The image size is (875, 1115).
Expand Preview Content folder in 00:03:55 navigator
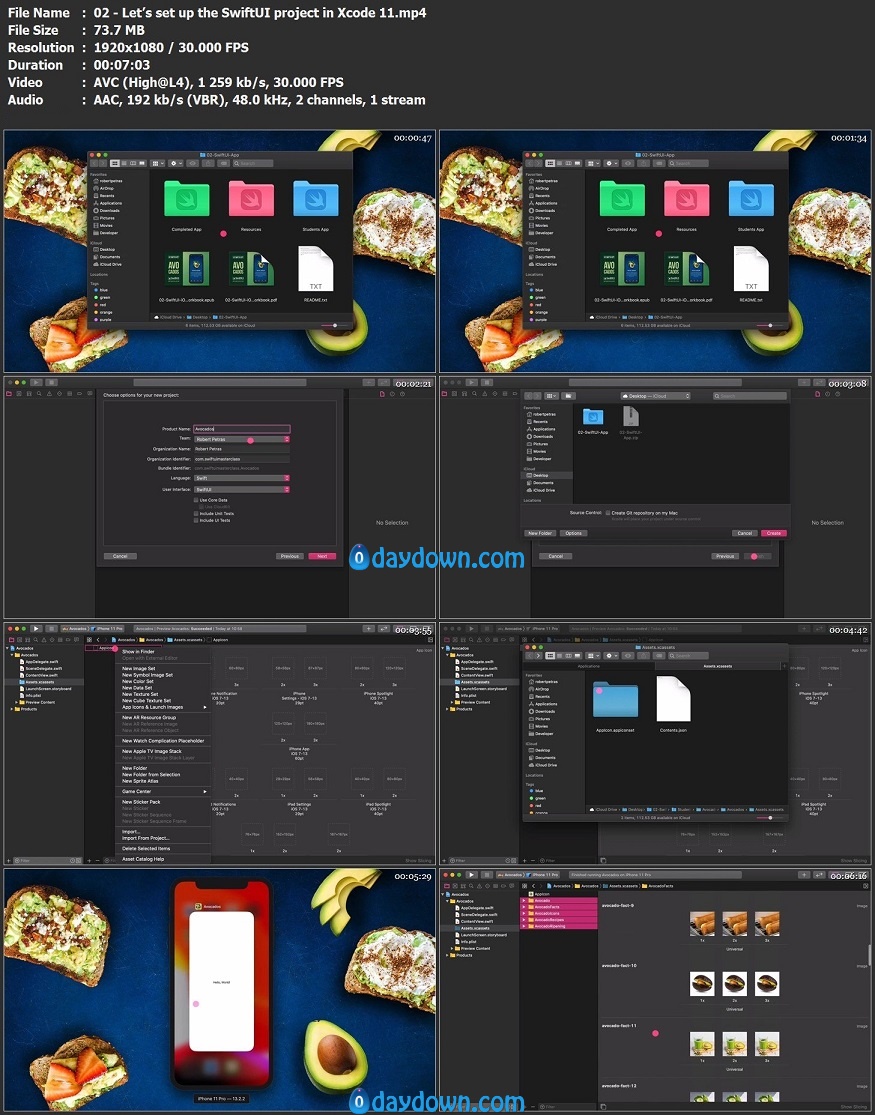(x=17, y=703)
